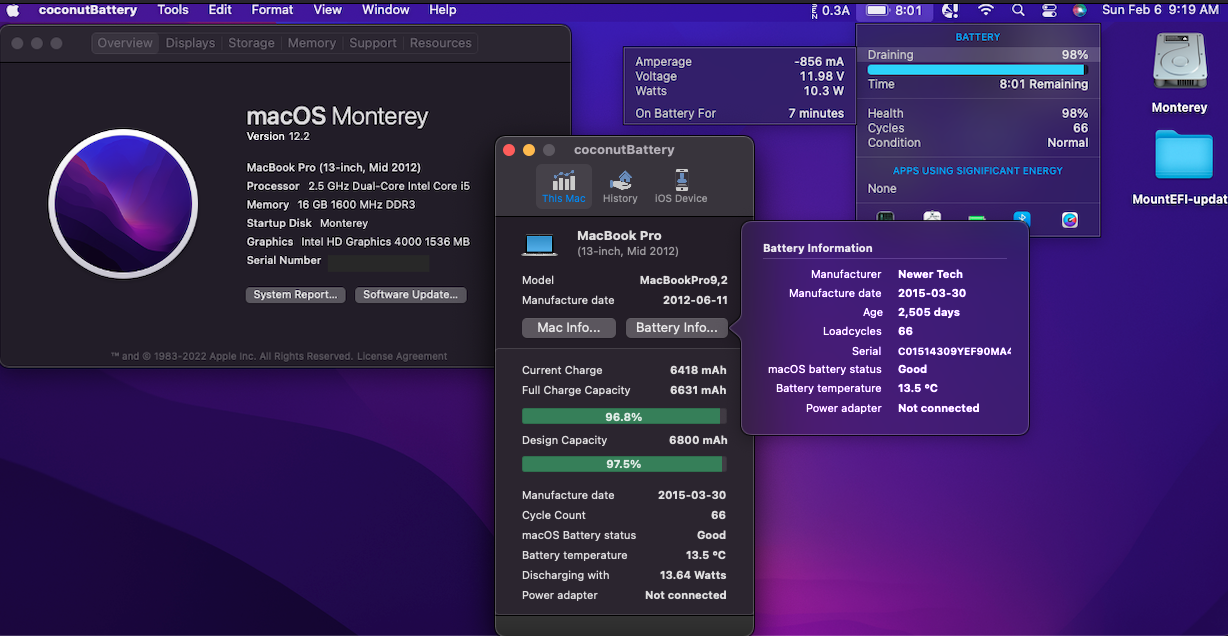Click the System Report button
1228x636 pixels.
(x=296, y=295)
